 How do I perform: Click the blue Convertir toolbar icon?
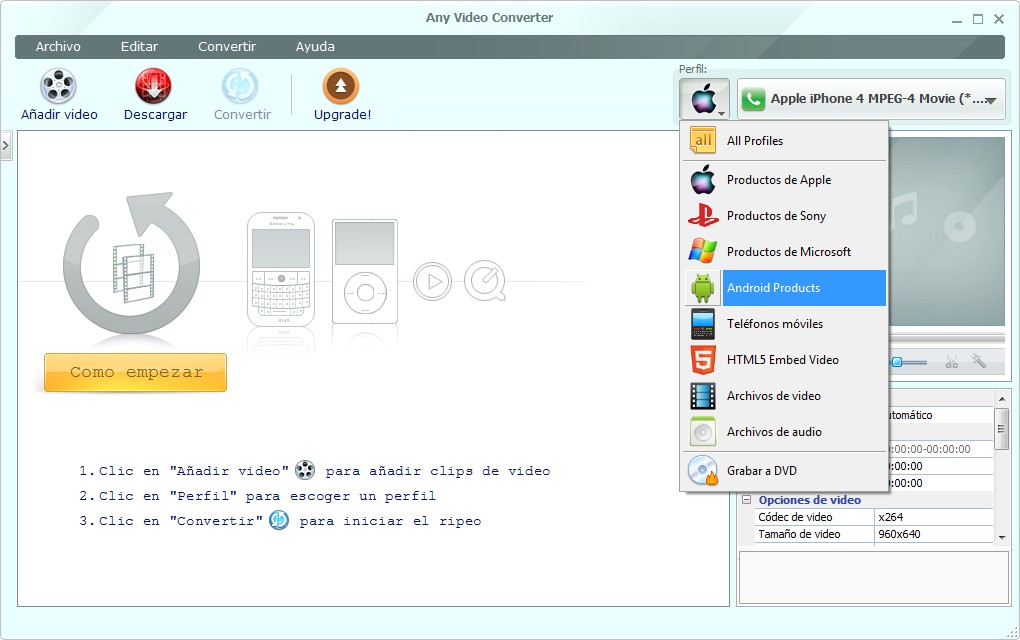tap(240, 86)
